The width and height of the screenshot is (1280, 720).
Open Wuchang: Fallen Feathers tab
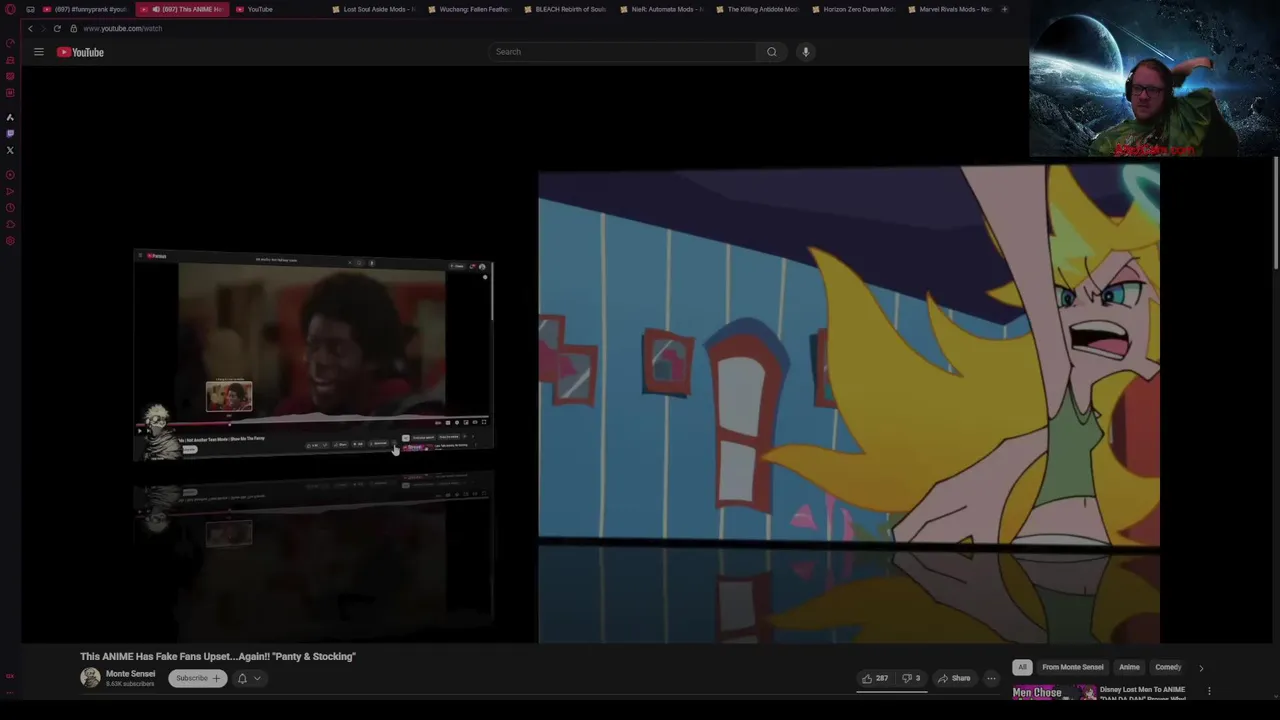click(471, 9)
